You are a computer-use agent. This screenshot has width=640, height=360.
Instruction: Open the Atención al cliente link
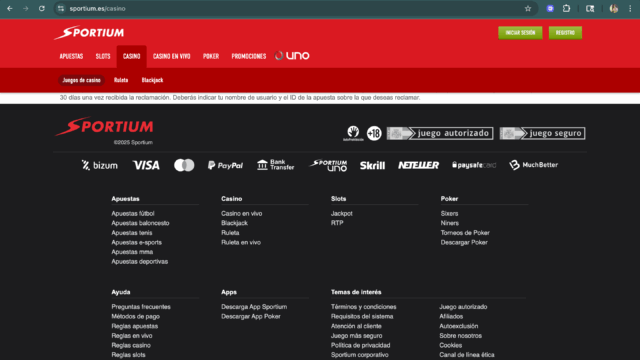tap(356, 326)
